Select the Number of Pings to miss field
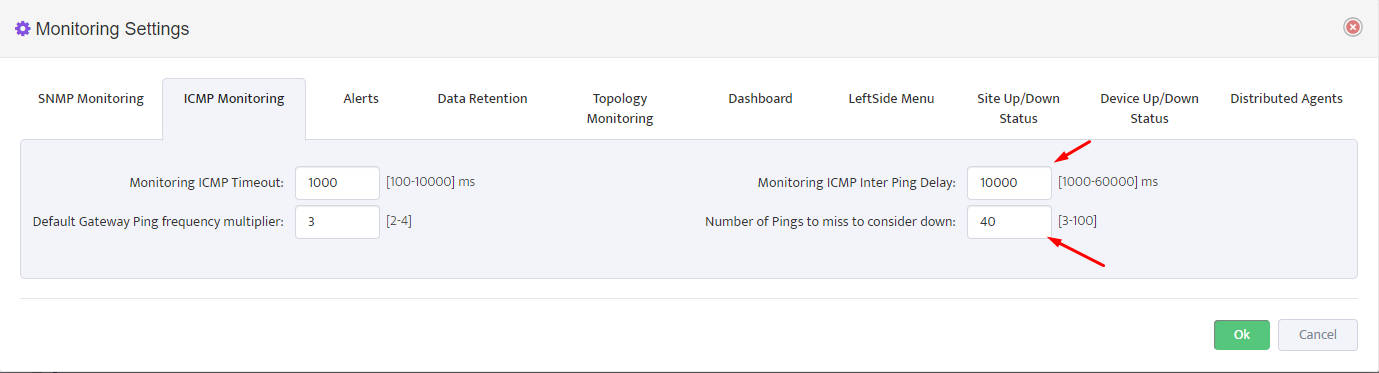The height and width of the screenshot is (373, 1379). coord(1009,222)
